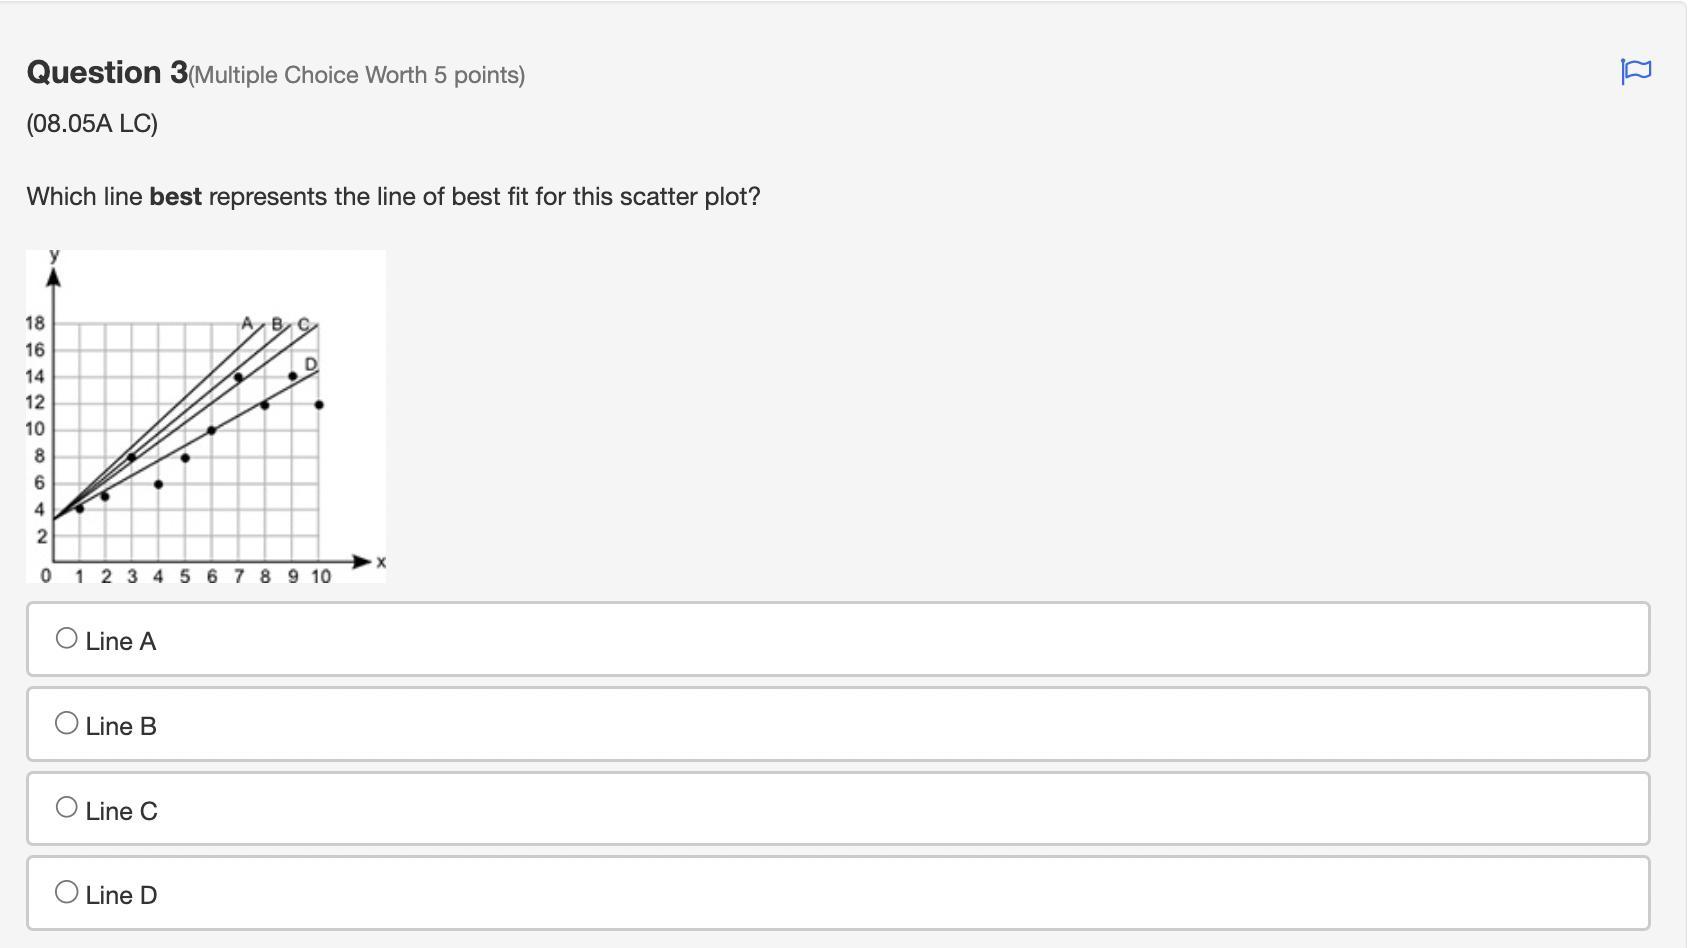Screen dimensions: 1689x948
Task: Click label C on the graph
Action: pos(304,325)
